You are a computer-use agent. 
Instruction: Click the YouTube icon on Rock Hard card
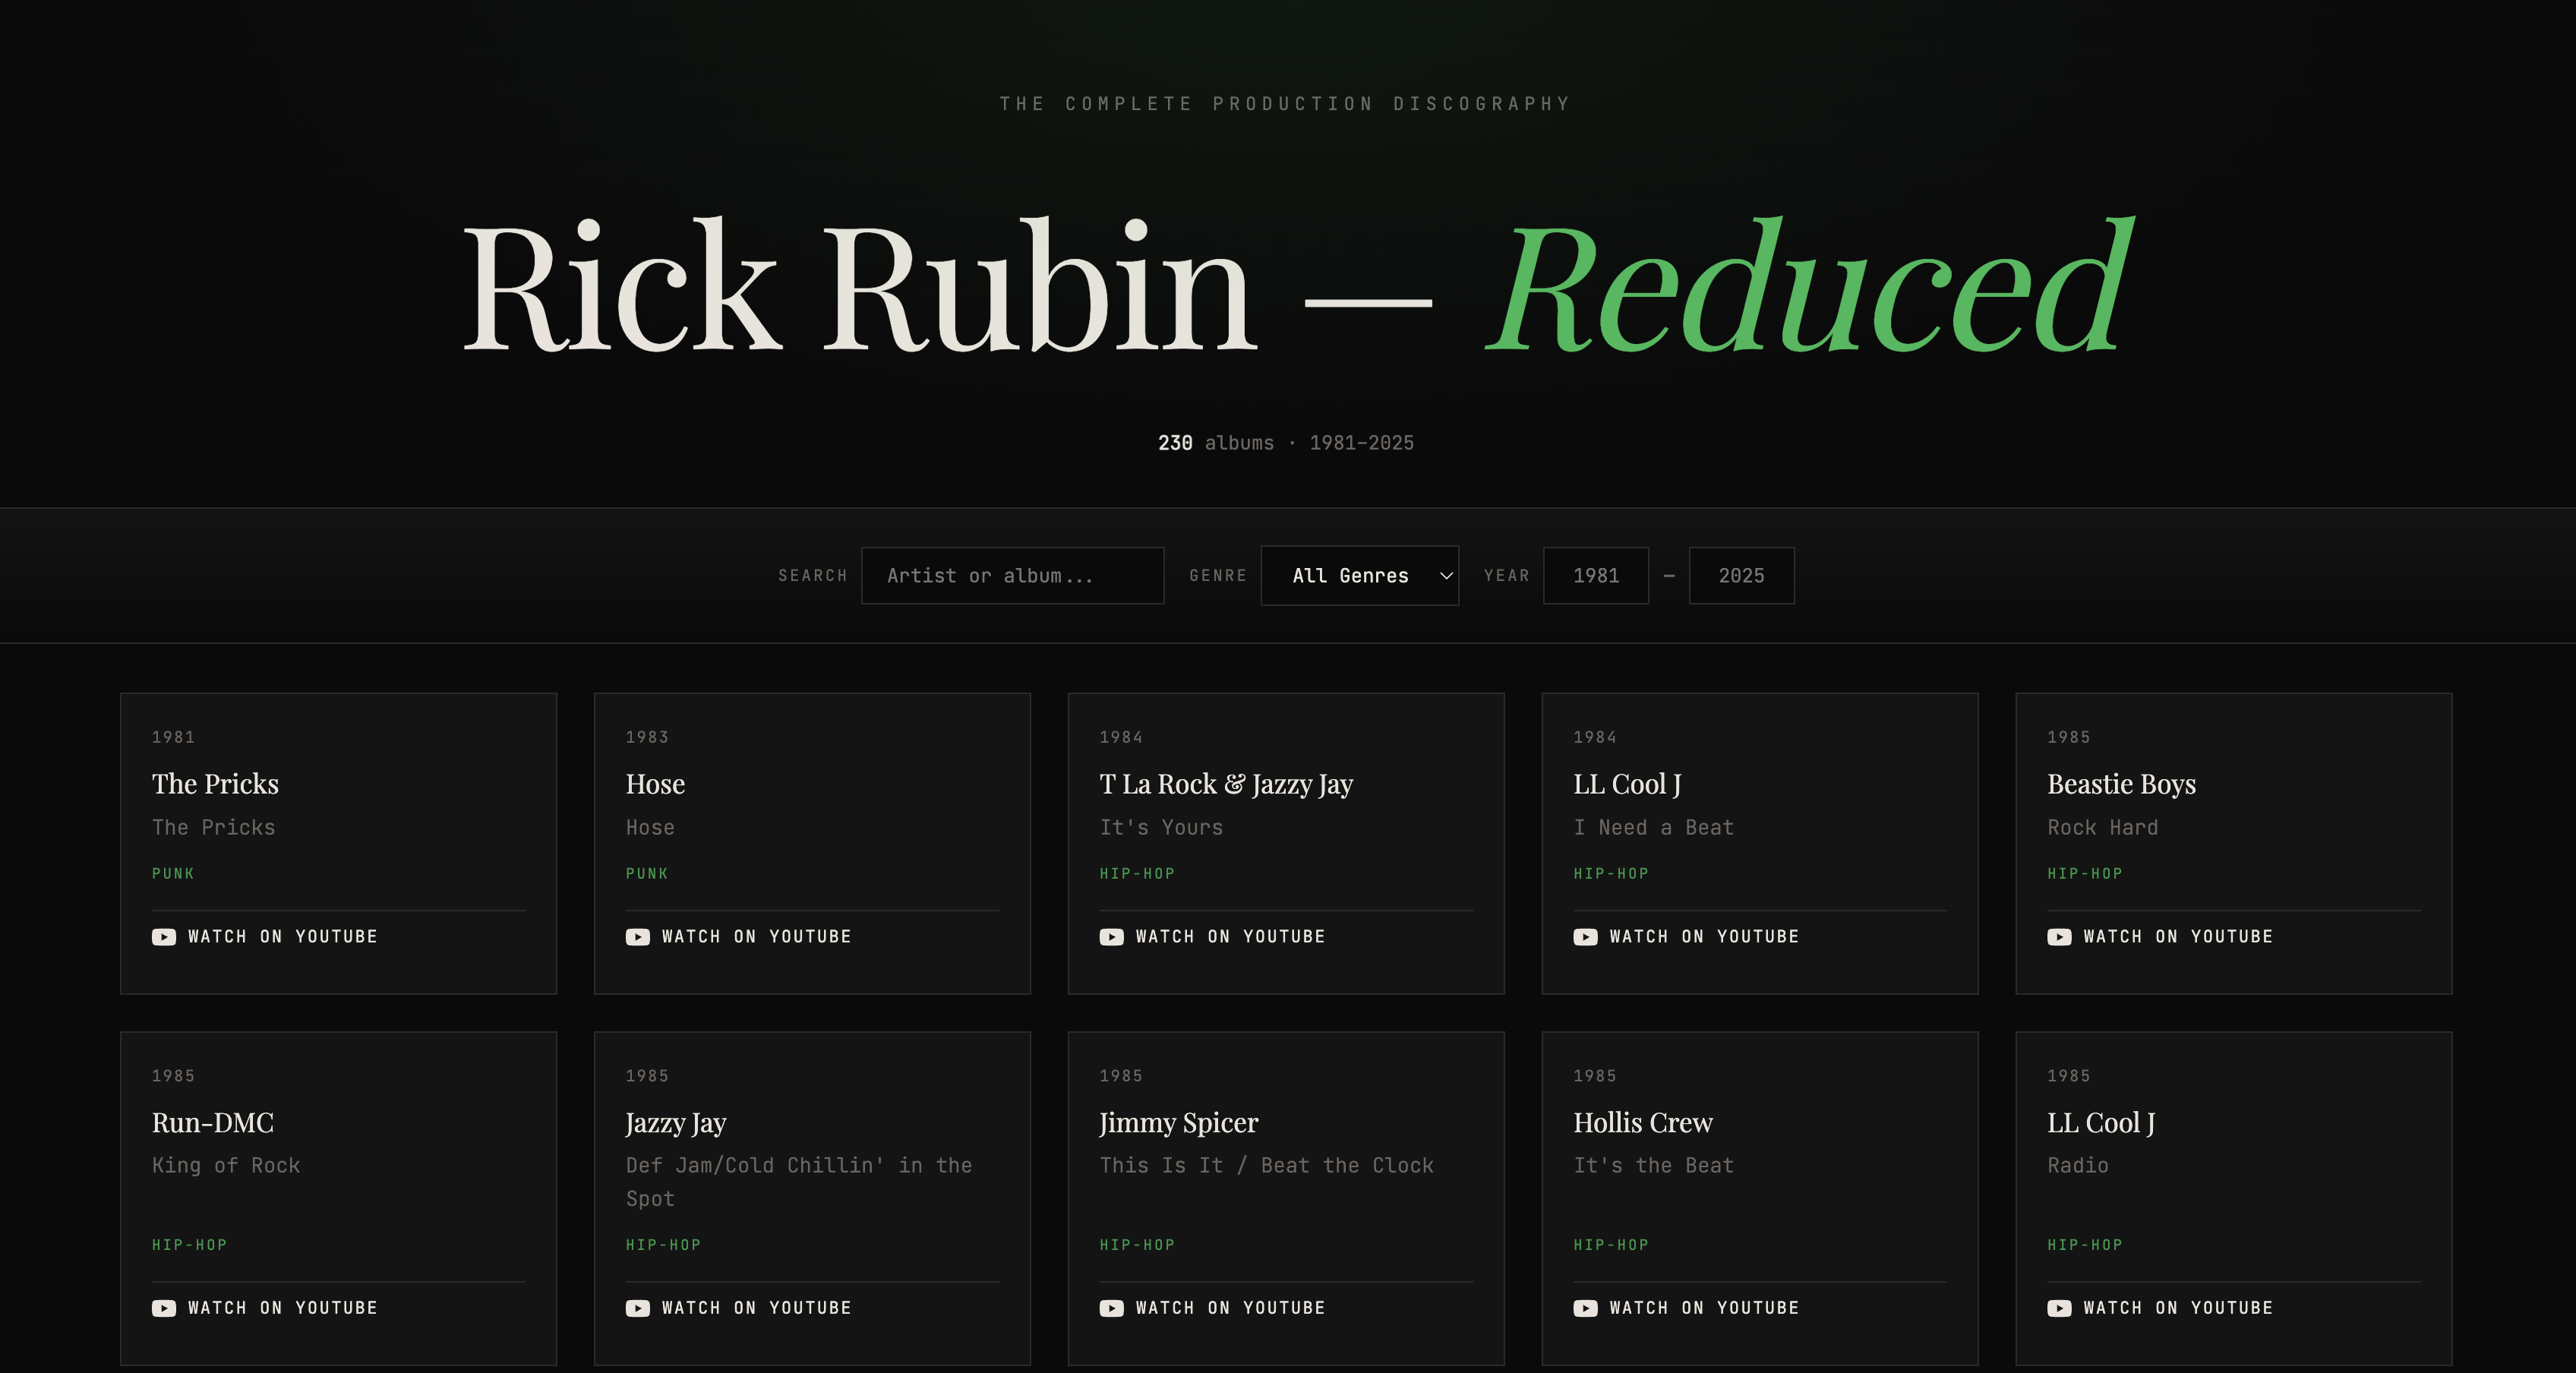click(x=2060, y=937)
